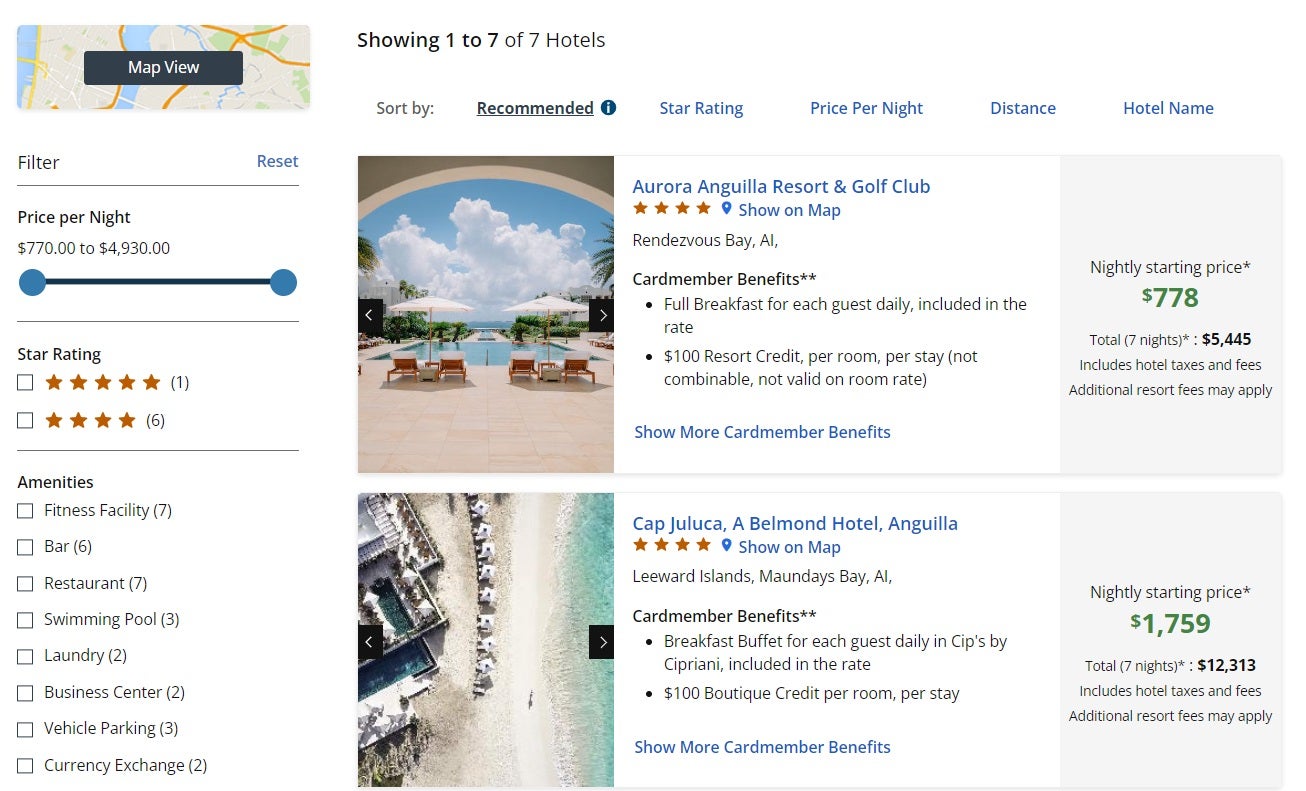Click map pin icon for Cap Juluca

727,546
